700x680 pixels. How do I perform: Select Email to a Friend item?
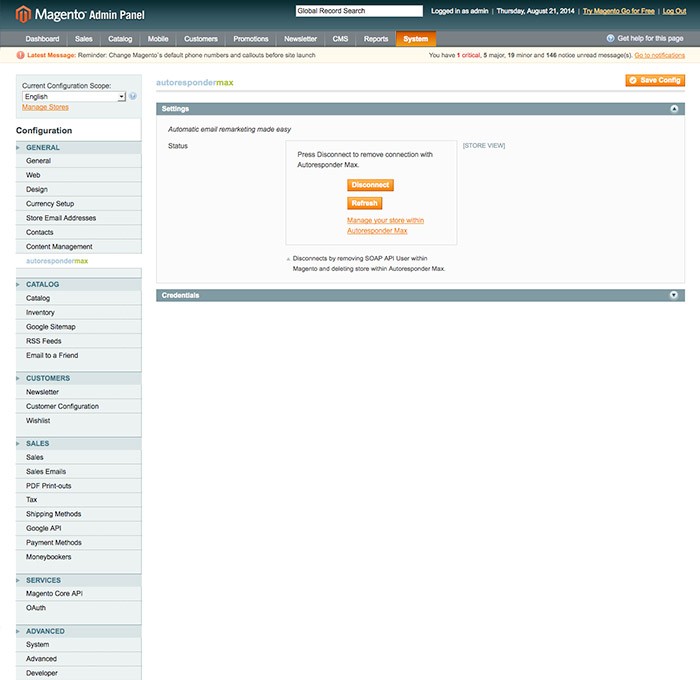(x=79, y=355)
